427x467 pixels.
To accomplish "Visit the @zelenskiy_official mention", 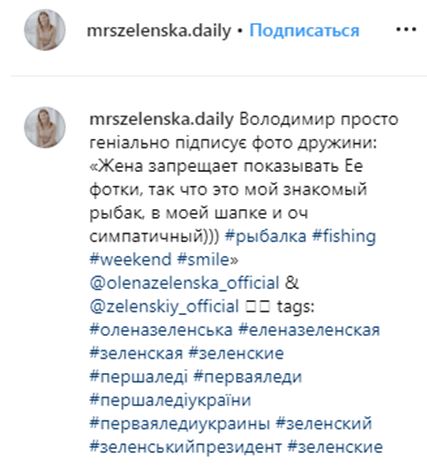I will coord(164,306).
